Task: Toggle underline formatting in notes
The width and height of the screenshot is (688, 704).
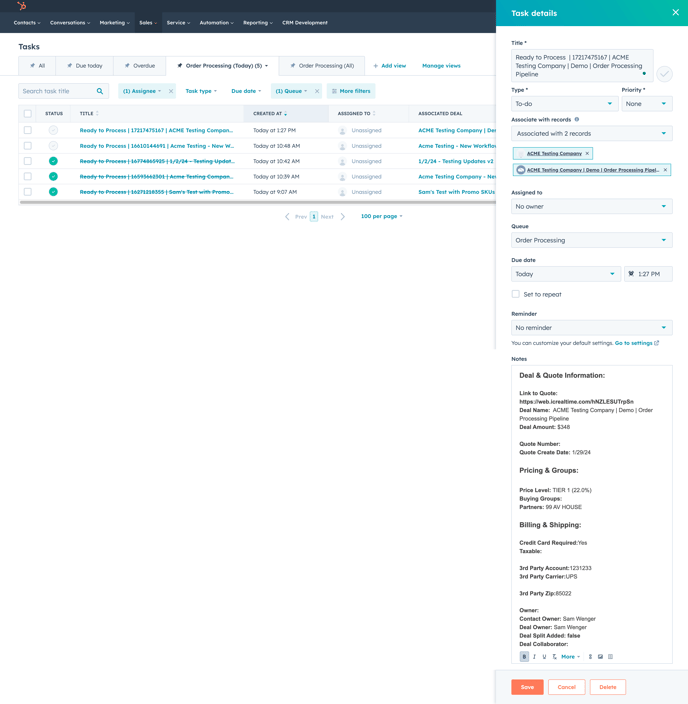Action: [544, 656]
